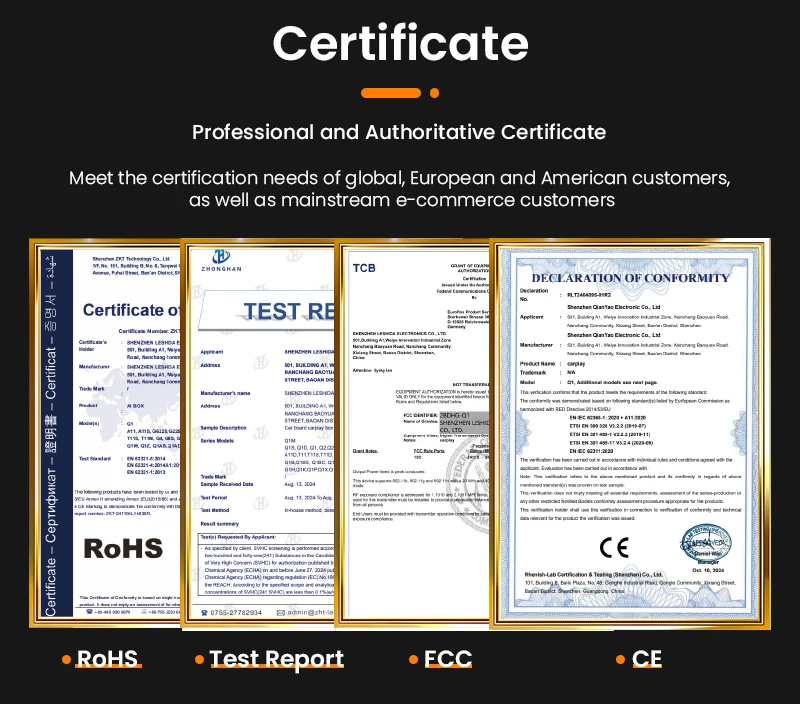Click the Test Report label
800x704 pixels.
(x=277, y=659)
